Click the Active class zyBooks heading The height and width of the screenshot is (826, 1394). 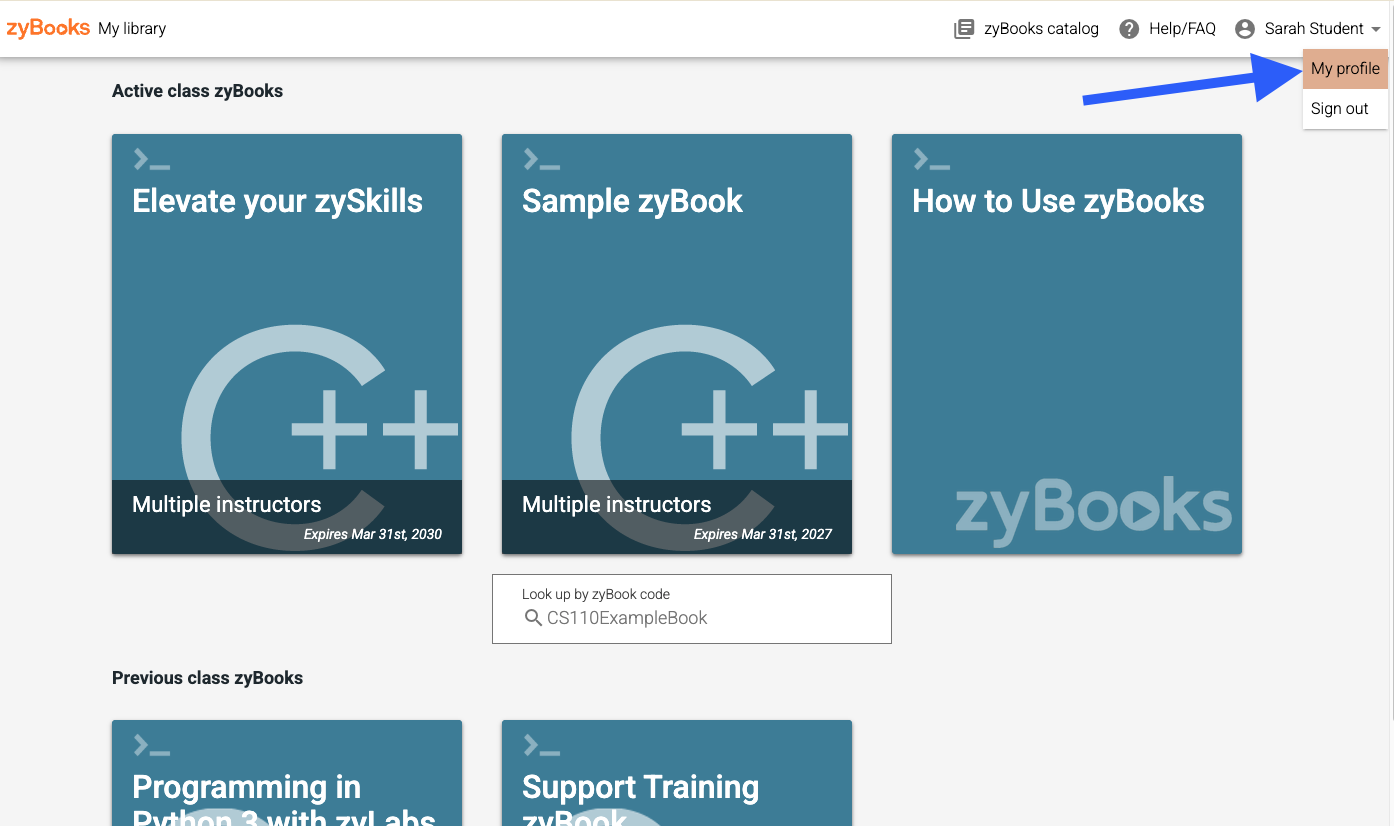pyautogui.click(x=197, y=91)
